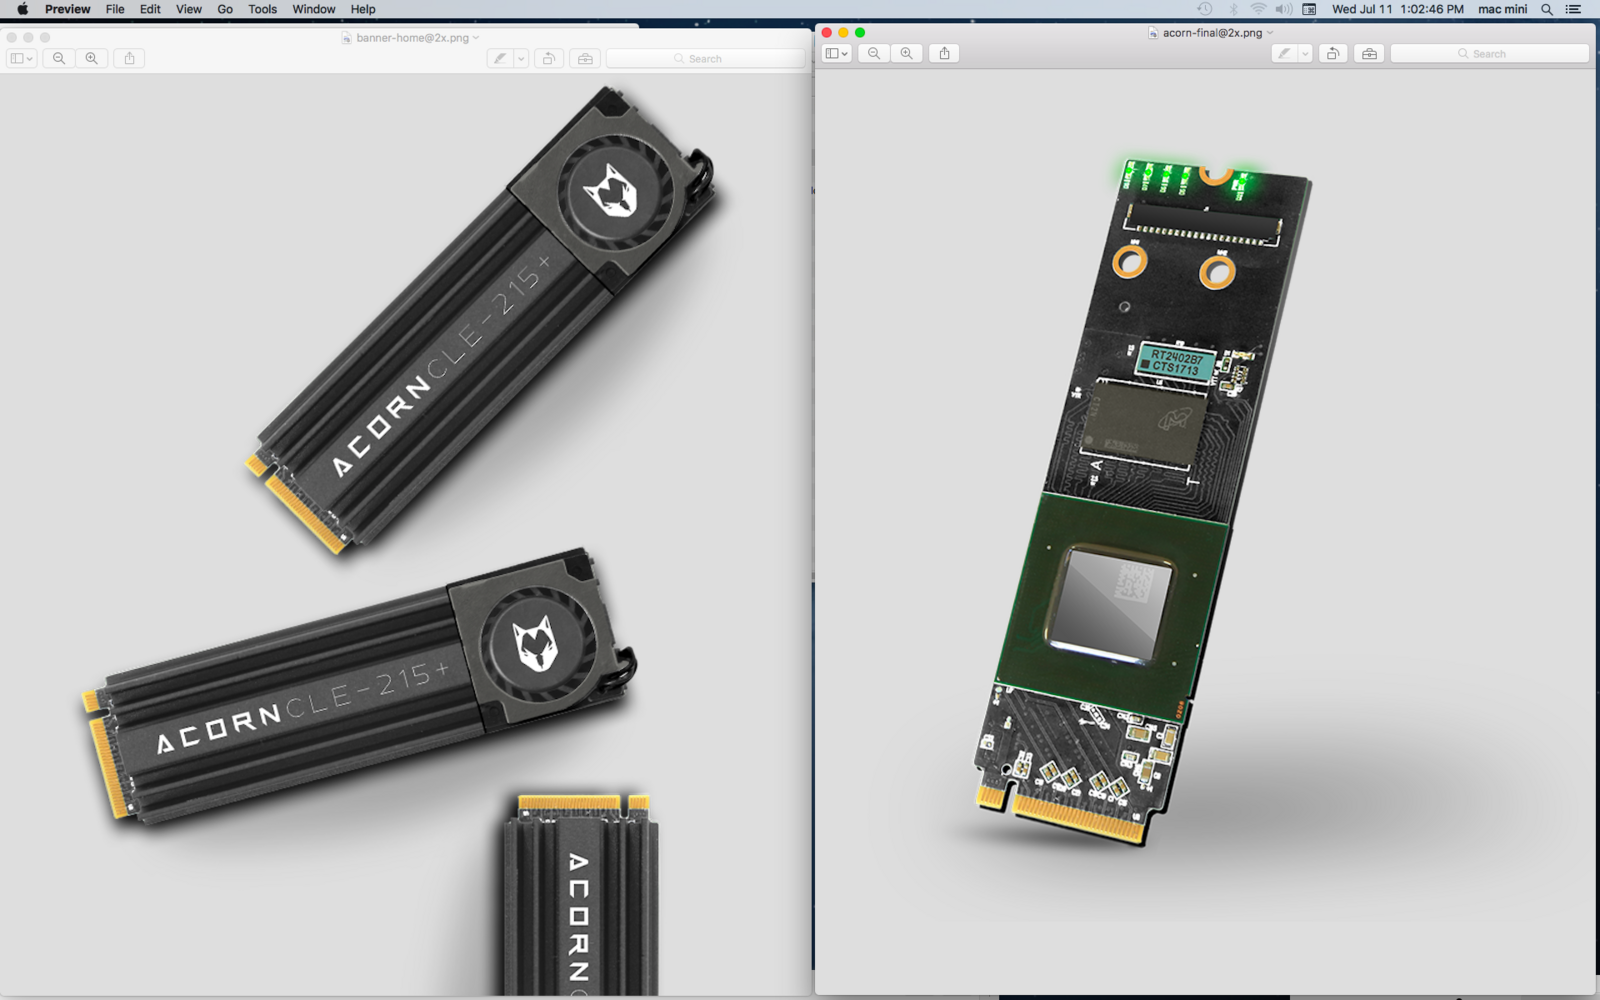The width and height of the screenshot is (1600, 1000).
Task: Open the Wi-Fi status menu
Action: coord(1258,9)
